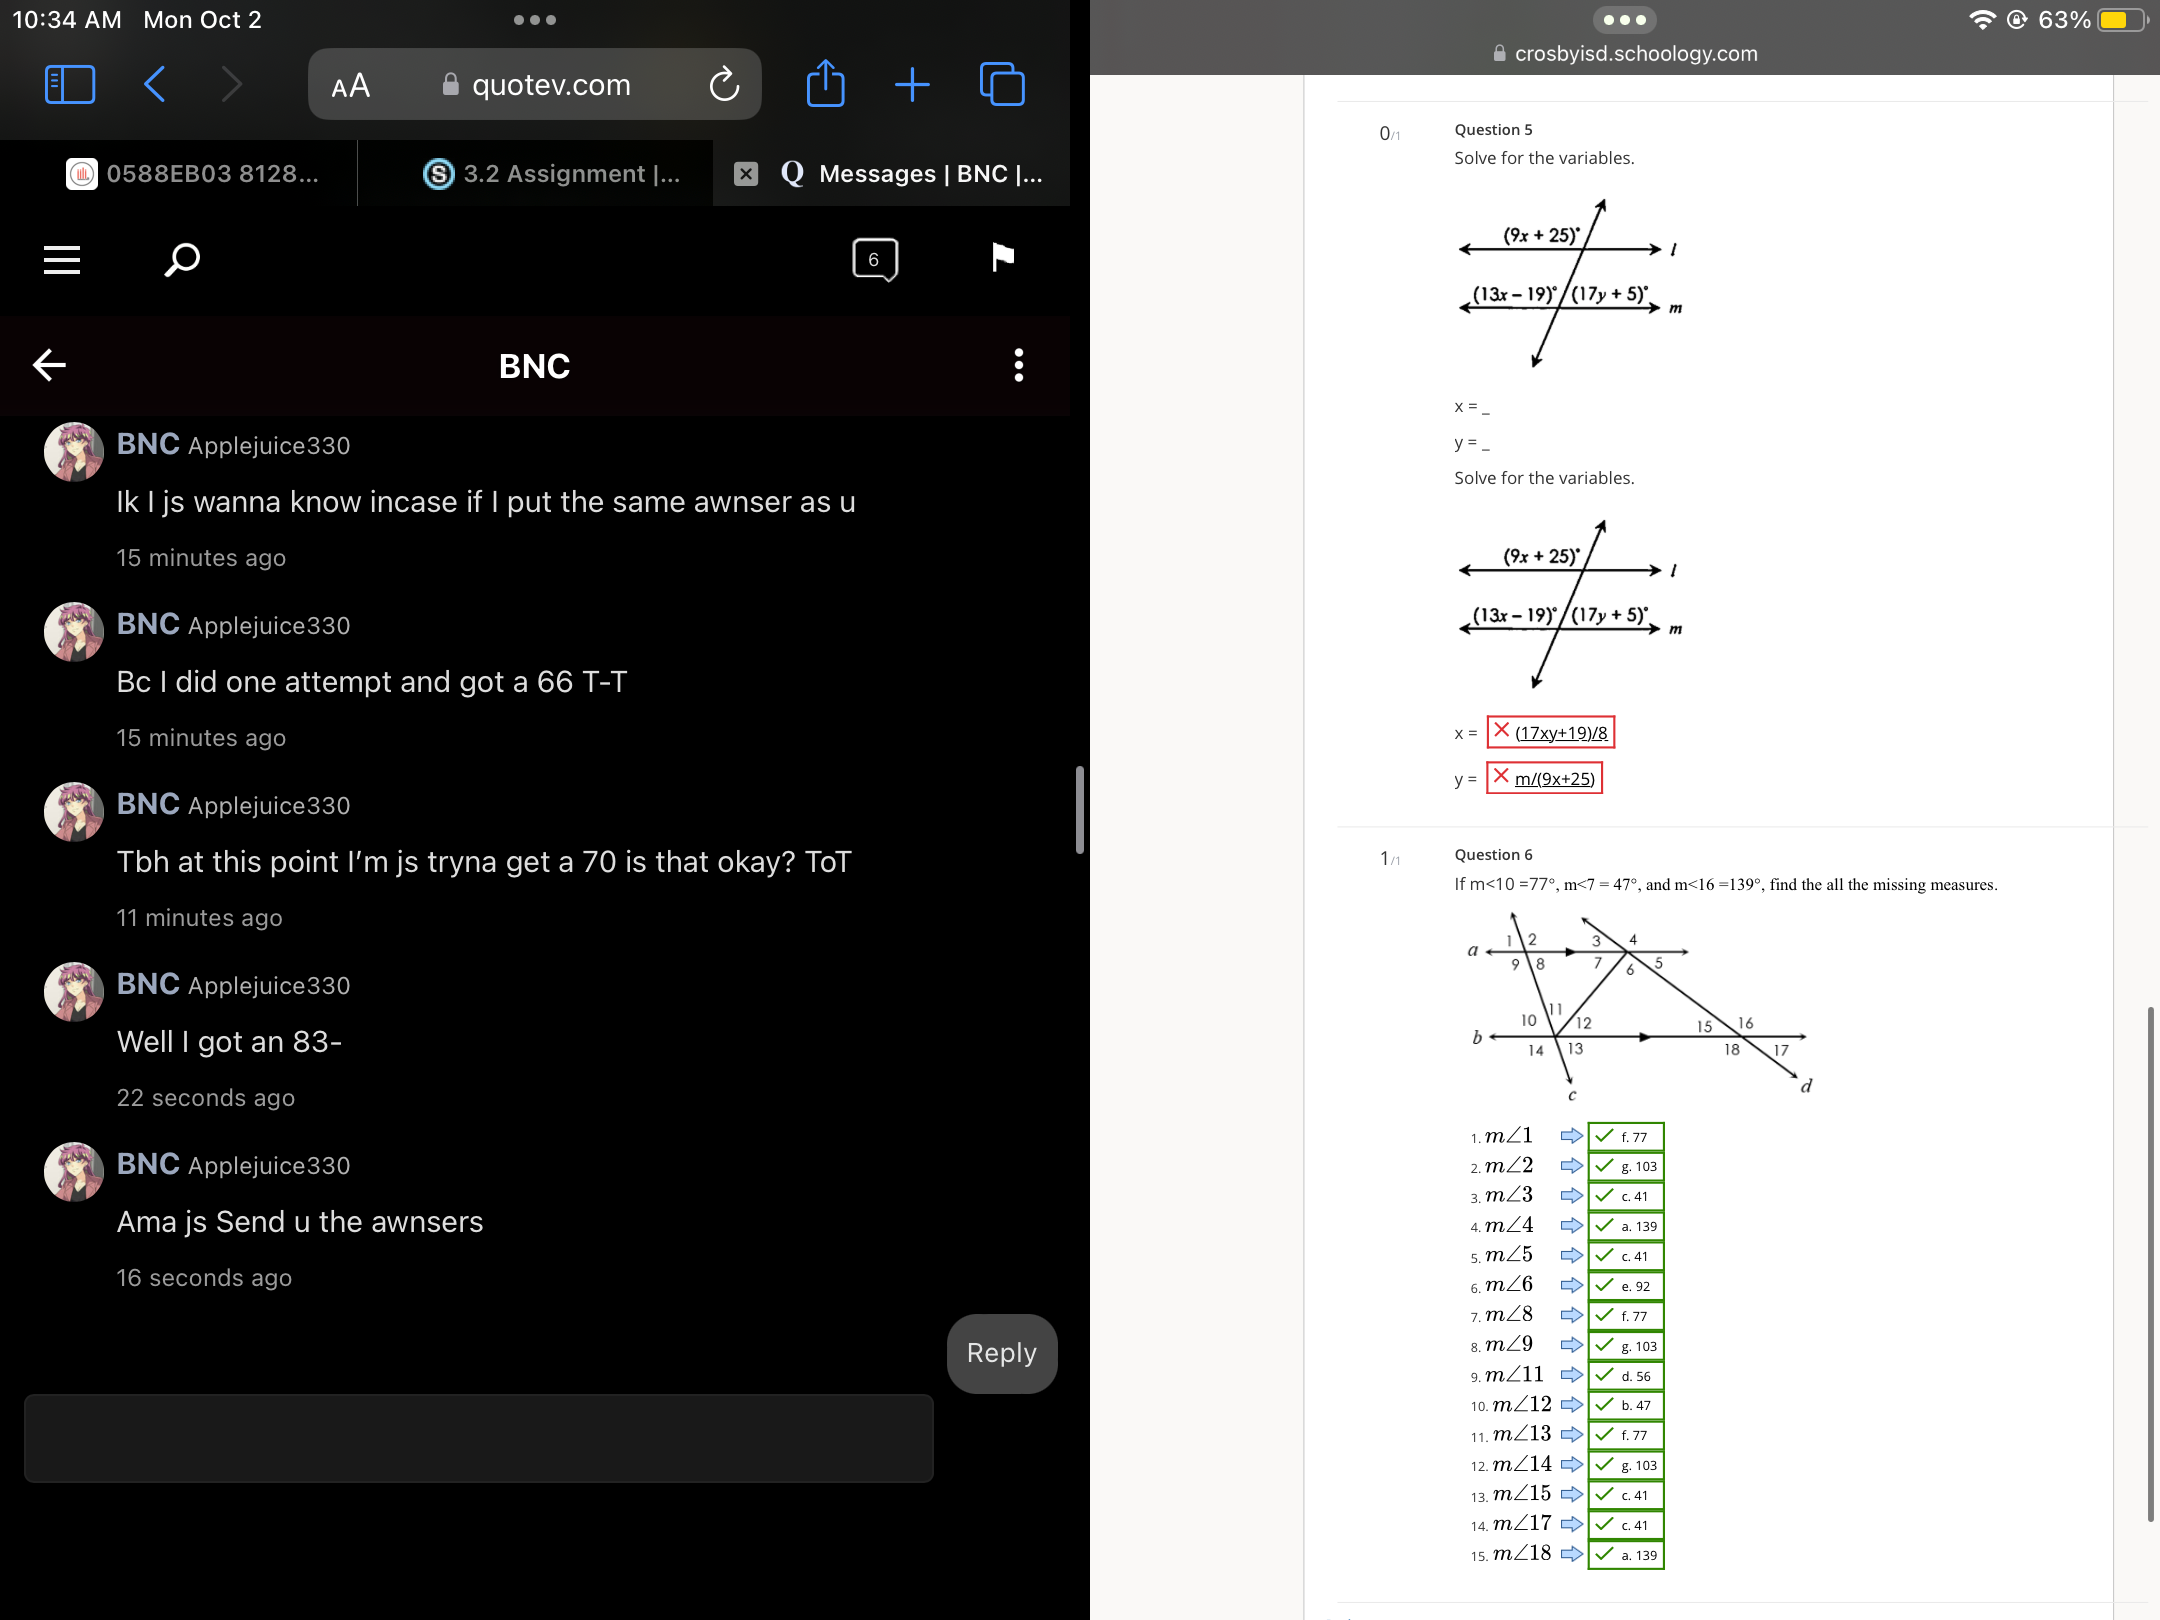Tap the Wi-Fi icon in status bar
This screenshot has width=2160, height=1620.
[1981, 20]
